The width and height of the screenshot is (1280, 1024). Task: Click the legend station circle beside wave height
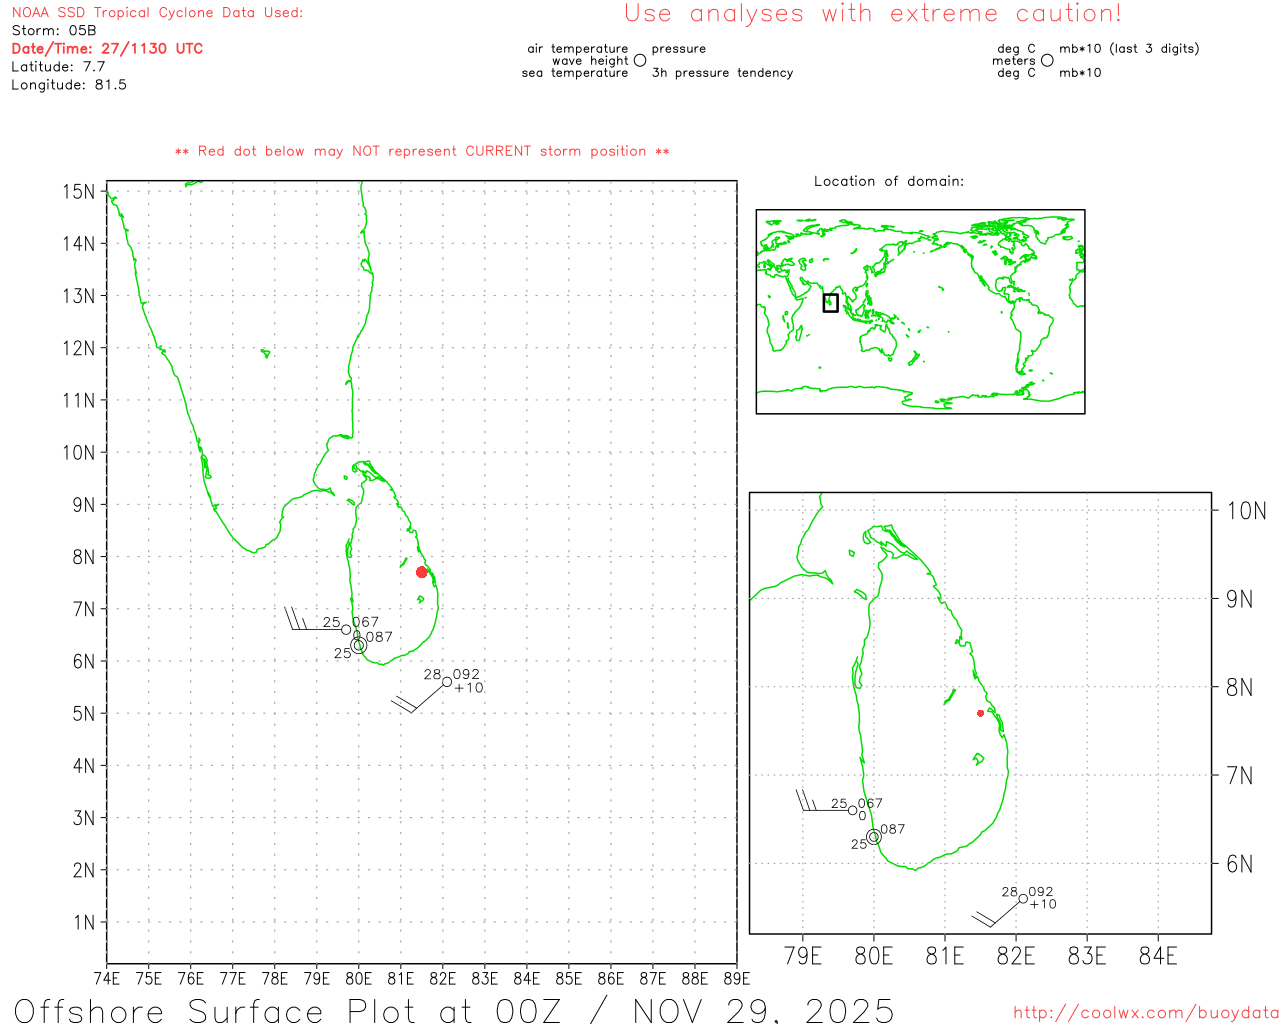tap(640, 61)
